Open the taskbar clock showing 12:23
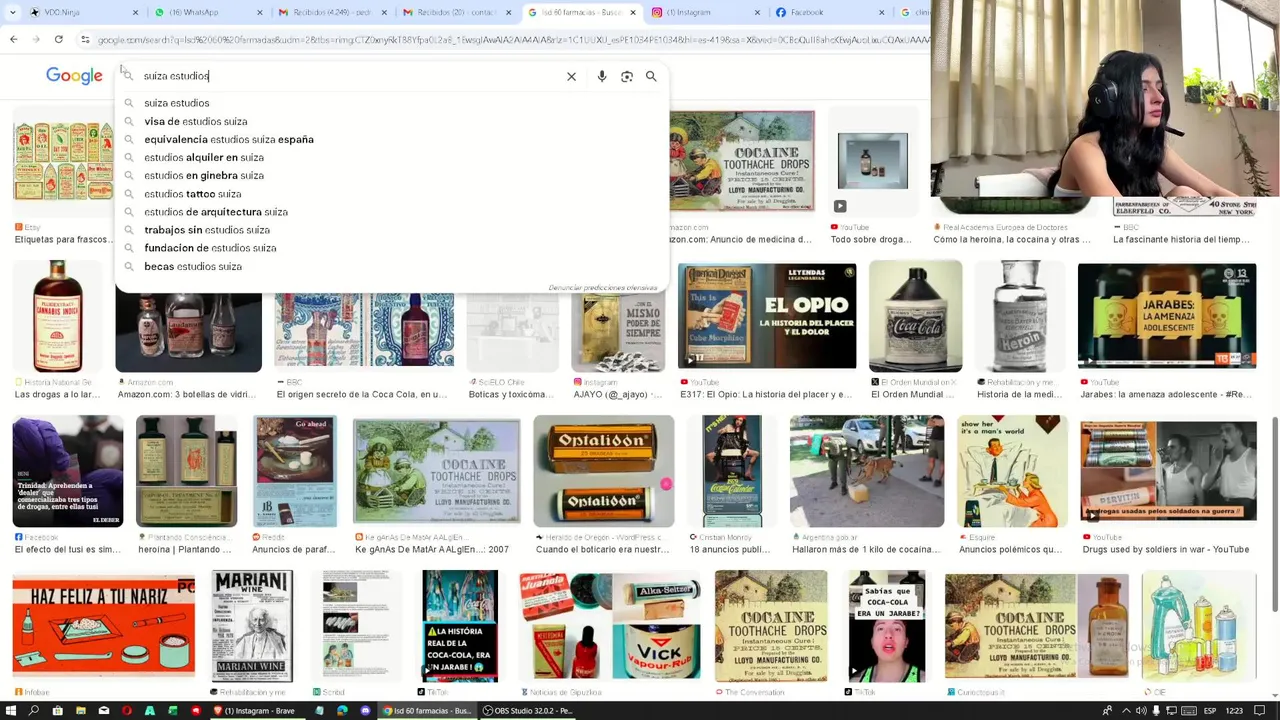Viewport: 1280px width, 720px height. 1235,711
